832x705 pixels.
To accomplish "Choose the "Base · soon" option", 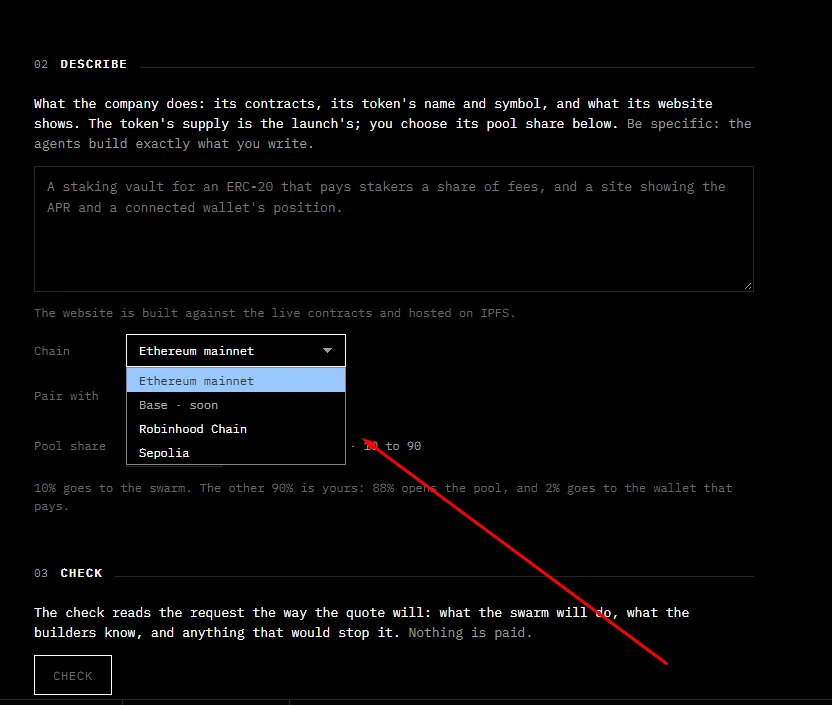I will (x=236, y=405).
